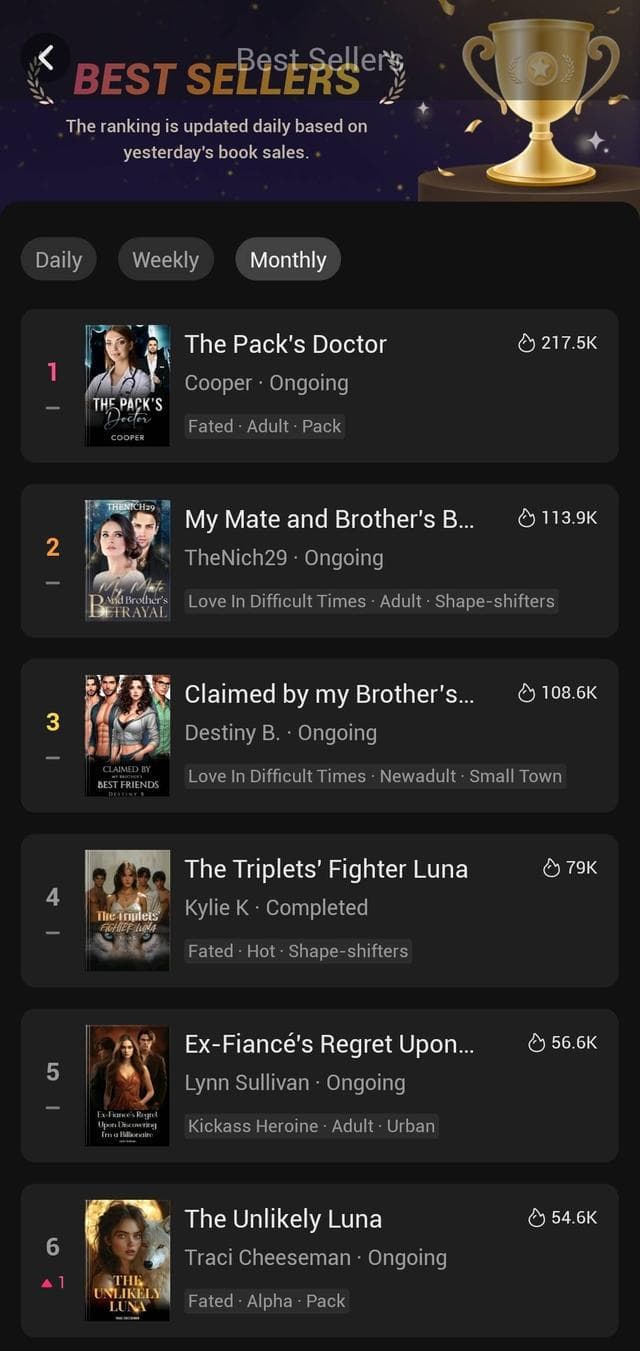Viewport: 640px width, 1351px height.
Task: Click flame icon beside 108.6K
Action: point(527,693)
